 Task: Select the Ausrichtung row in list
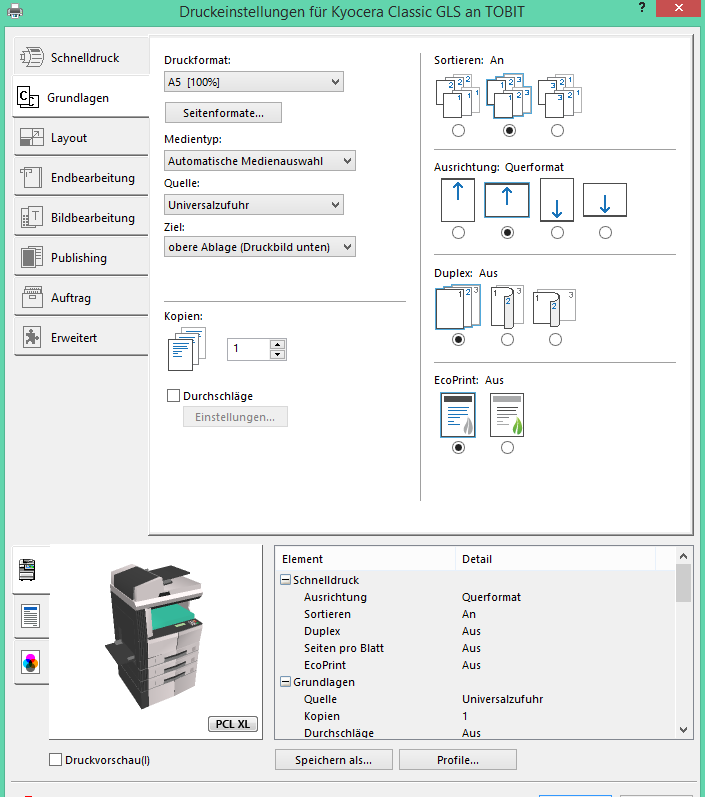coord(475,597)
